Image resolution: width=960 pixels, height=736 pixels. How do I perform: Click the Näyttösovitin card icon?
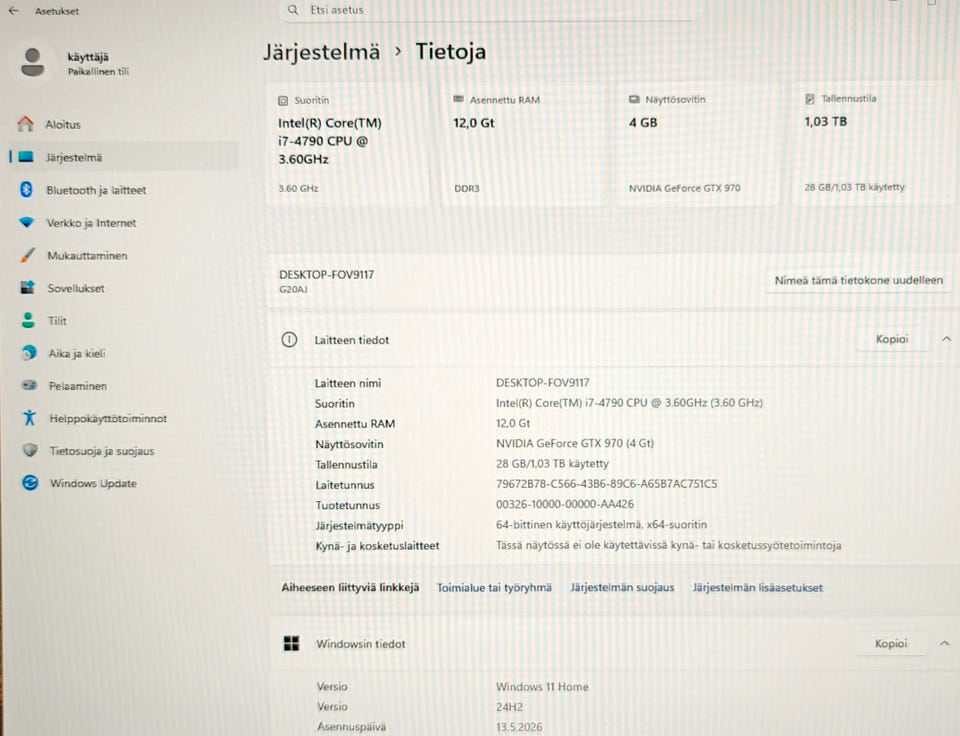point(634,99)
